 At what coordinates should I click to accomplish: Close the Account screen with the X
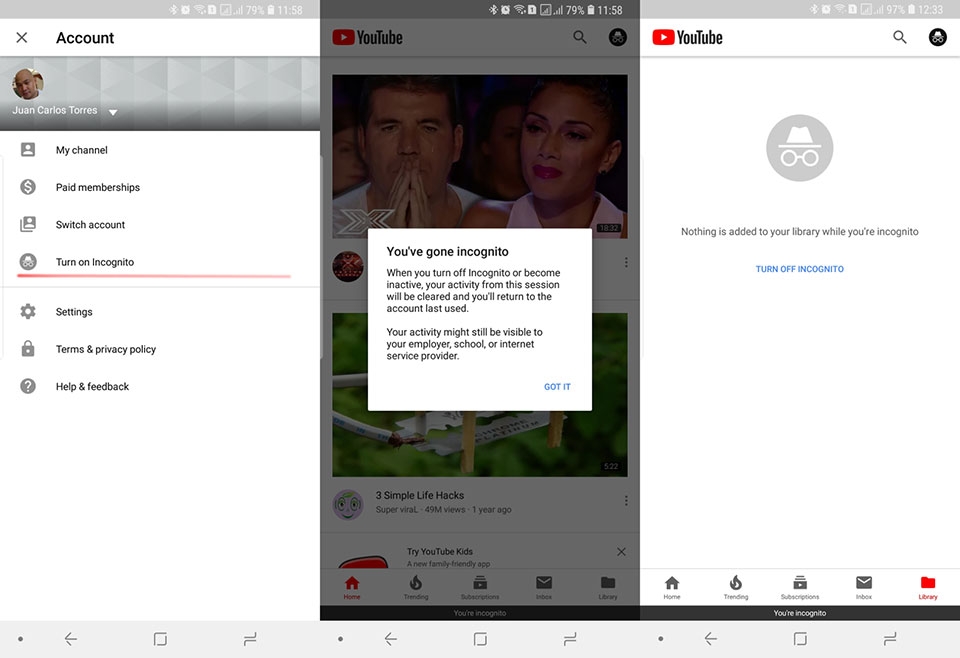click(22, 37)
